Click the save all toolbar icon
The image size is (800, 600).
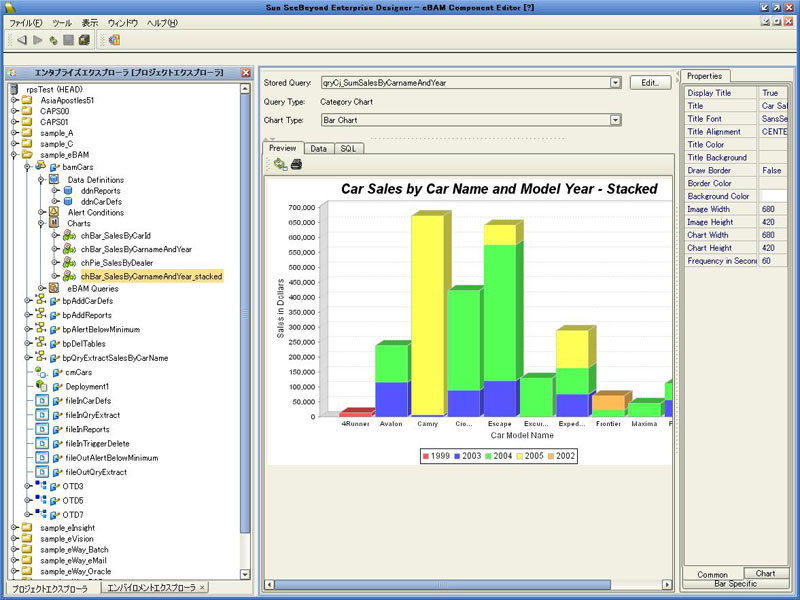pyautogui.click(x=84, y=40)
